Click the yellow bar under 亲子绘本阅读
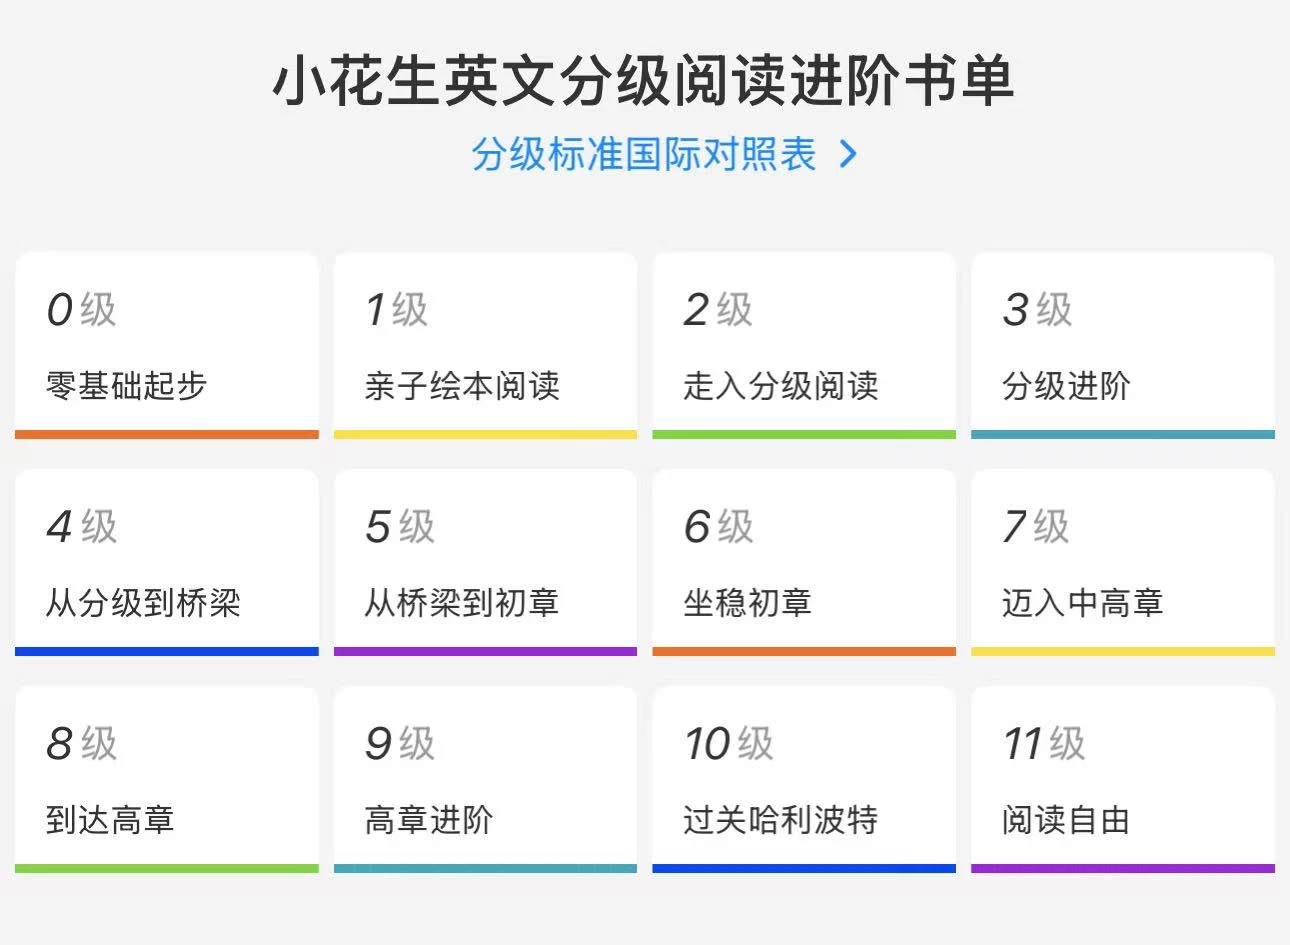The width and height of the screenshot is (1290, 945). 485,433
